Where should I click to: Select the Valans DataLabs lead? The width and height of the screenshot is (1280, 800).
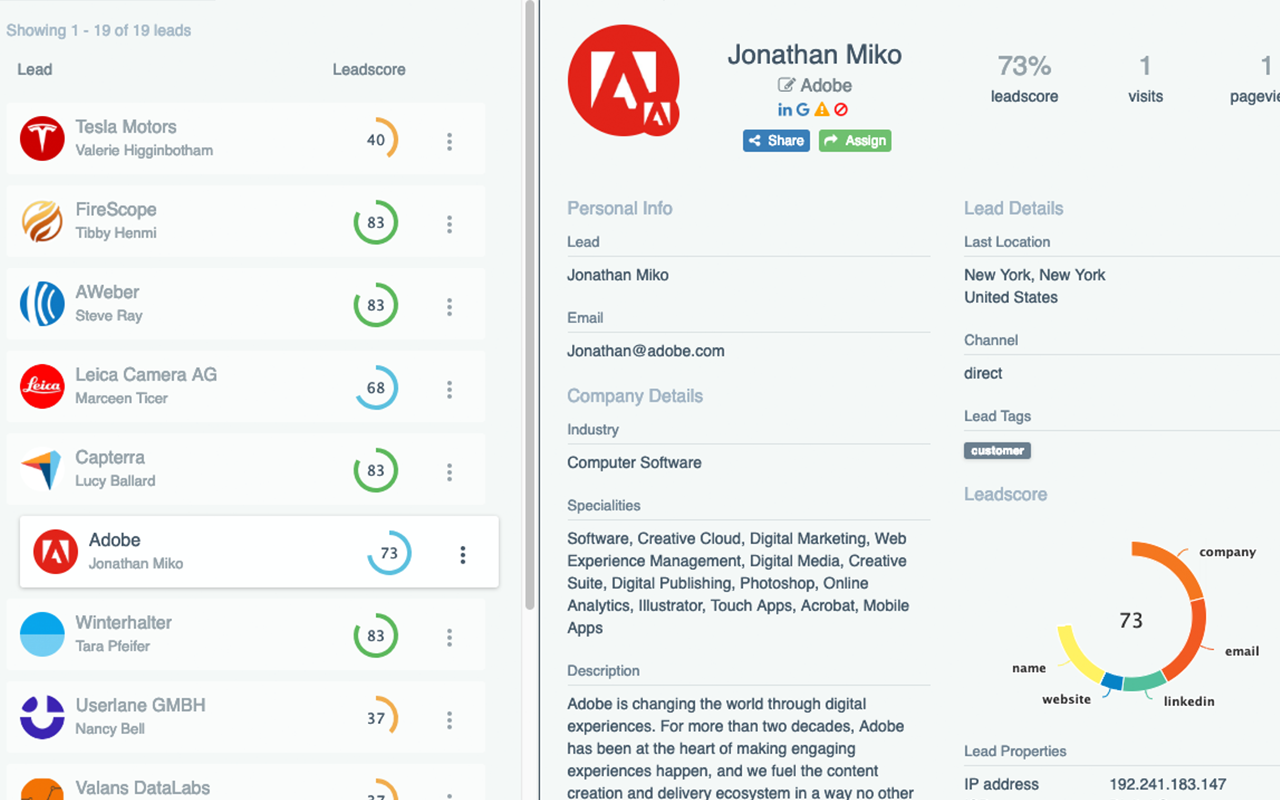tap(246, 782)
